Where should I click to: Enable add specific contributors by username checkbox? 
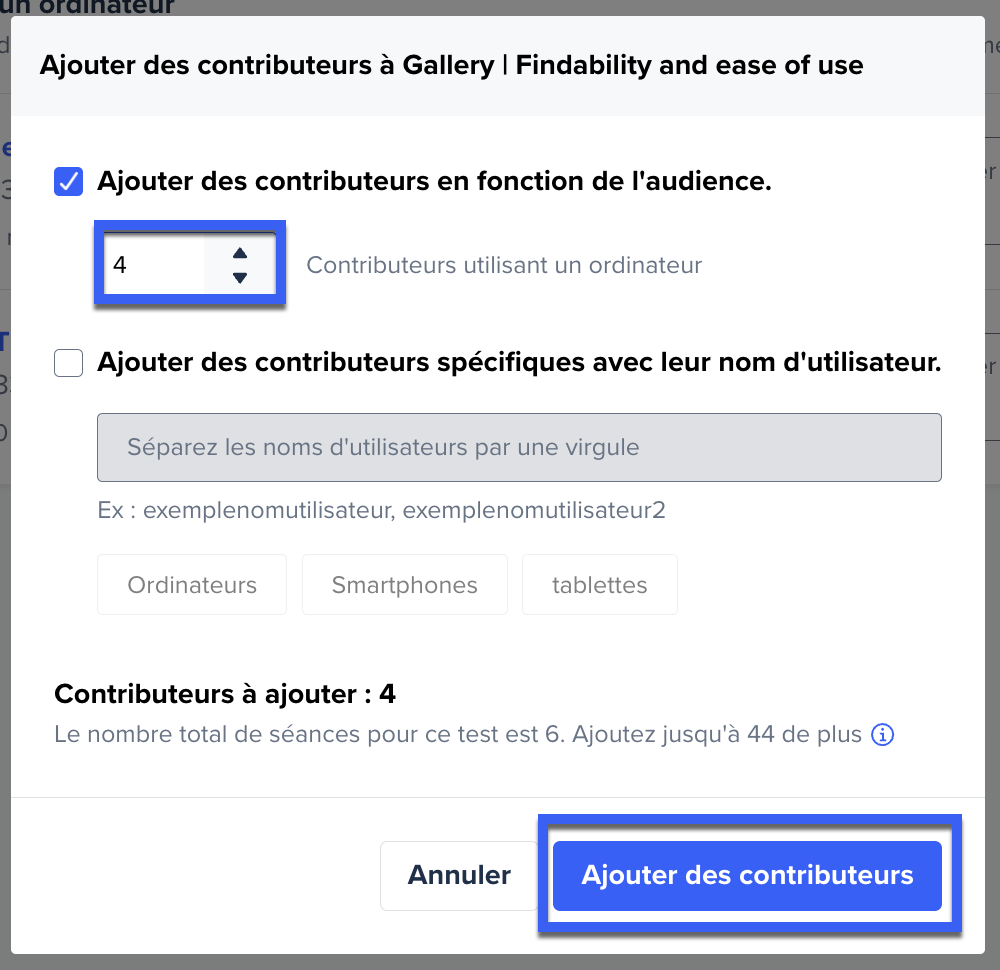pos(68,363)
